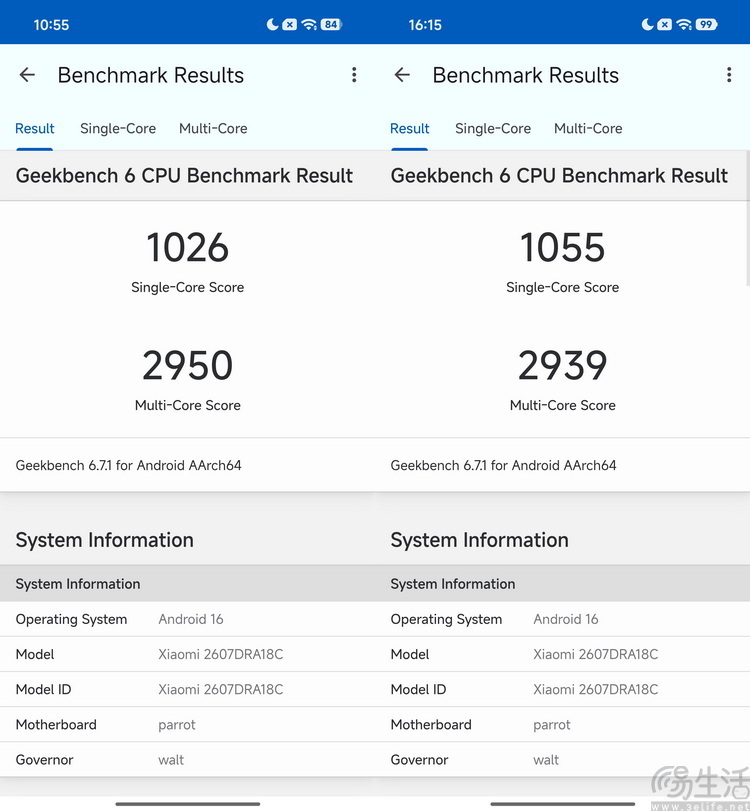Tap the large System Information heading in right screen
750x812 pixels.
(x=480, y=540)
